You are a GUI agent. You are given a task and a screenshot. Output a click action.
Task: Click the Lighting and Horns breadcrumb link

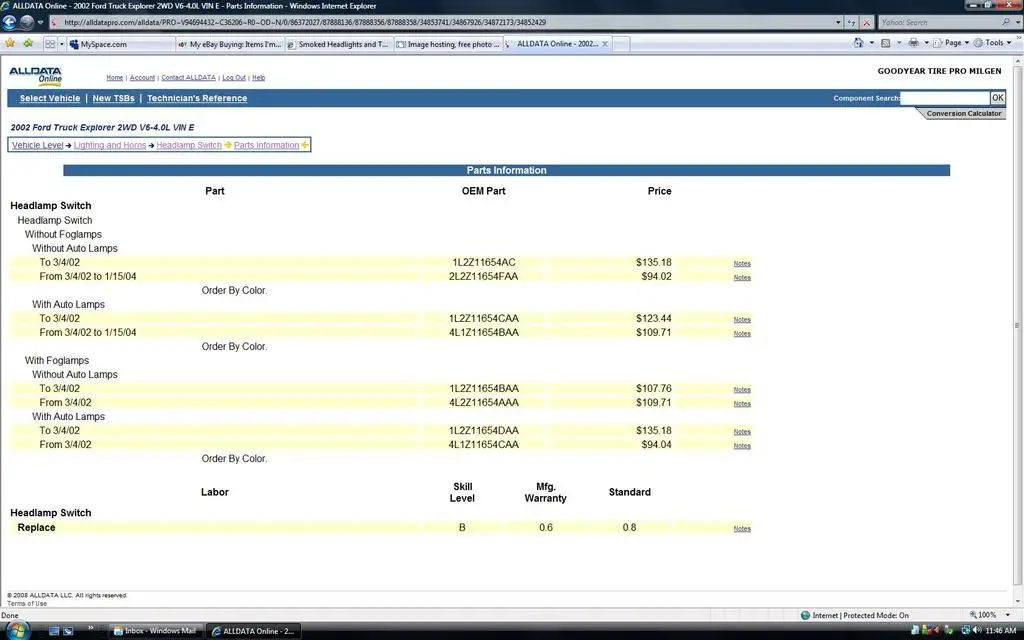coord(110,145)
